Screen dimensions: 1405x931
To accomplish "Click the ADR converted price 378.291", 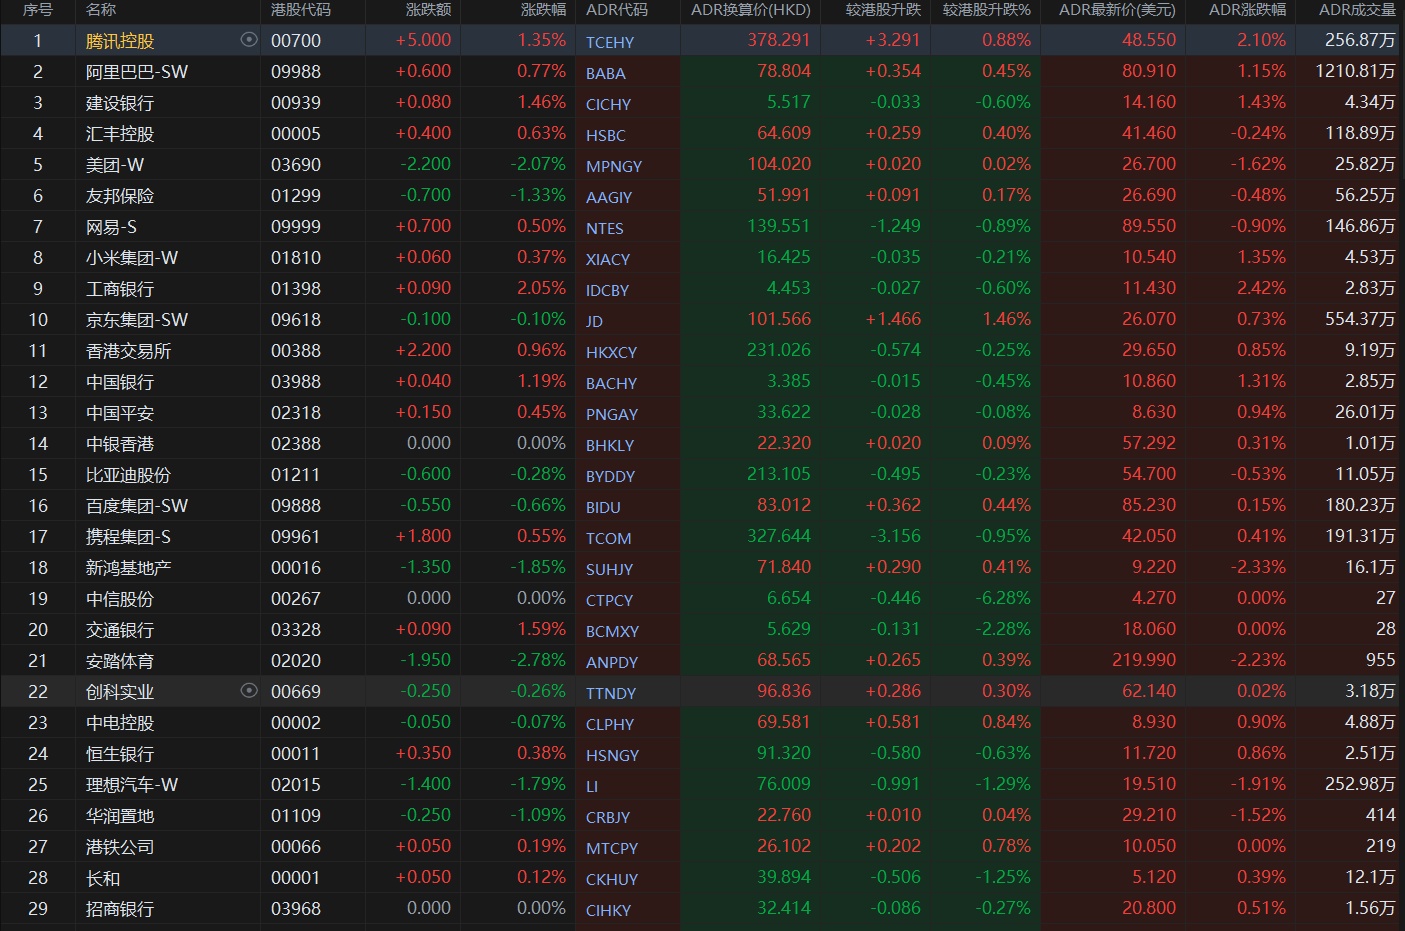I will coord(779,40).
